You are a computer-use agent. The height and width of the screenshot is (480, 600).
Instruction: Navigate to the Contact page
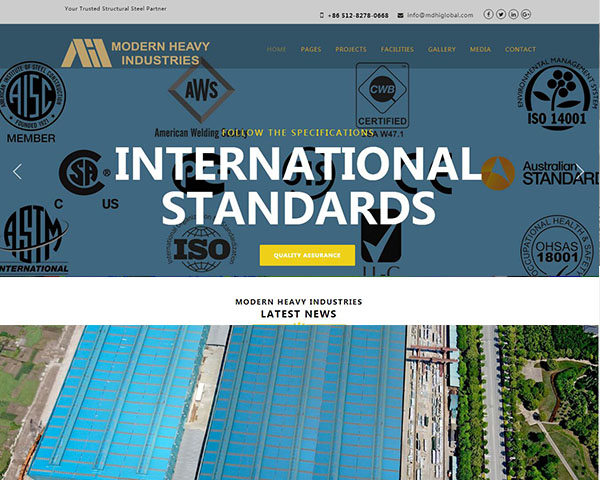520,49
